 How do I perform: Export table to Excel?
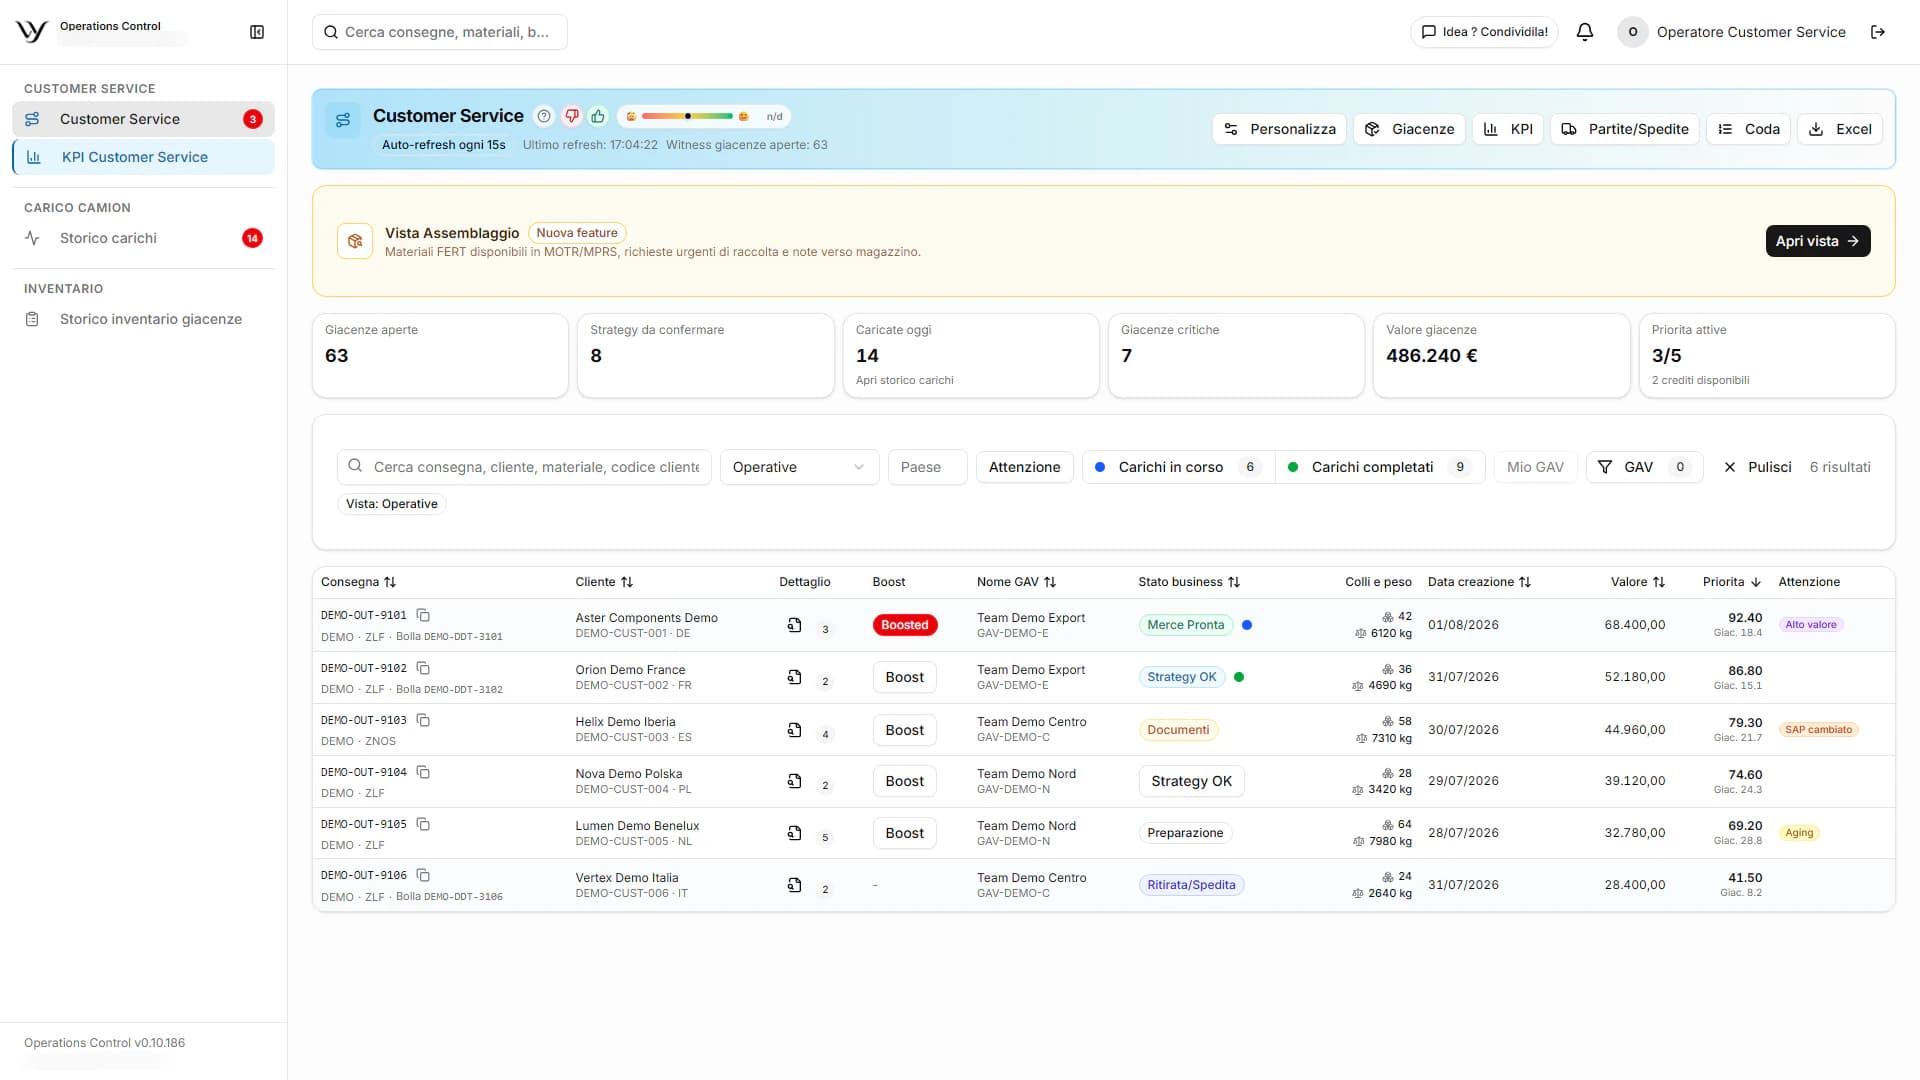1840,129
